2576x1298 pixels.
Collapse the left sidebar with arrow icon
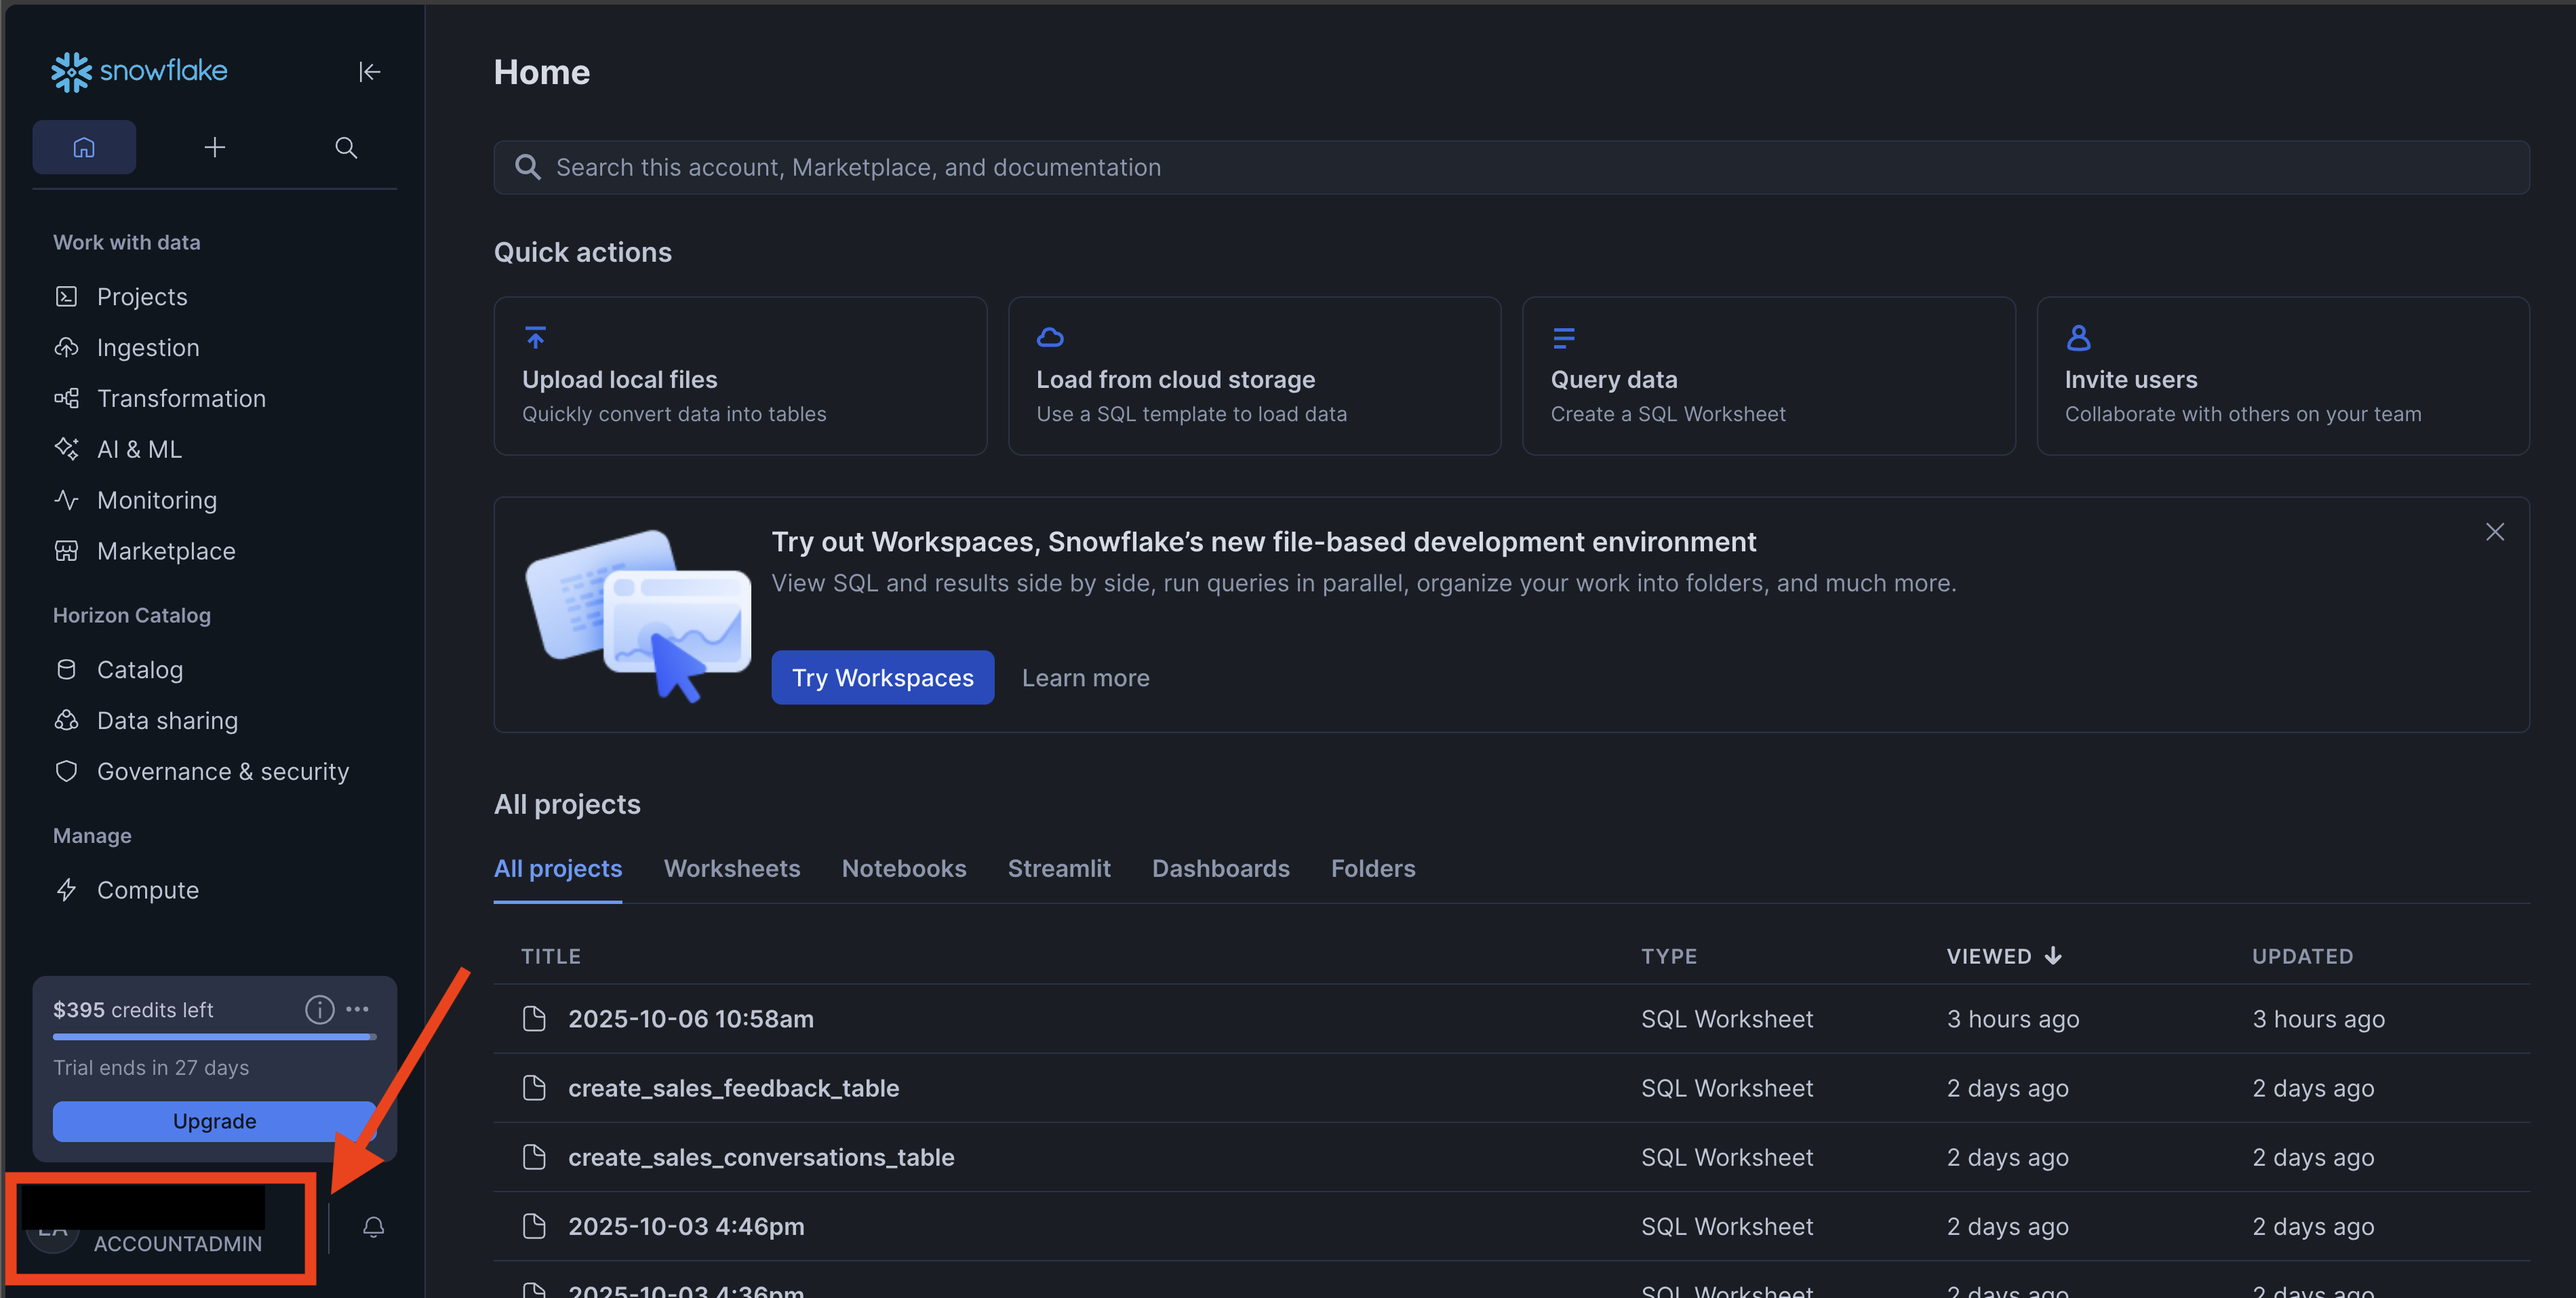(x=369, y=72)
